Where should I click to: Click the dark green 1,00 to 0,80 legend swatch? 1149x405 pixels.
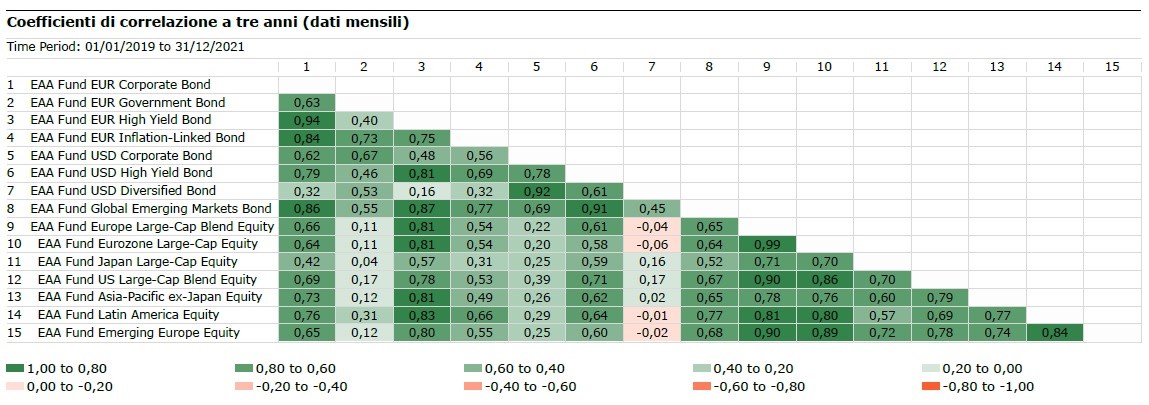click(x=14, y=369)
